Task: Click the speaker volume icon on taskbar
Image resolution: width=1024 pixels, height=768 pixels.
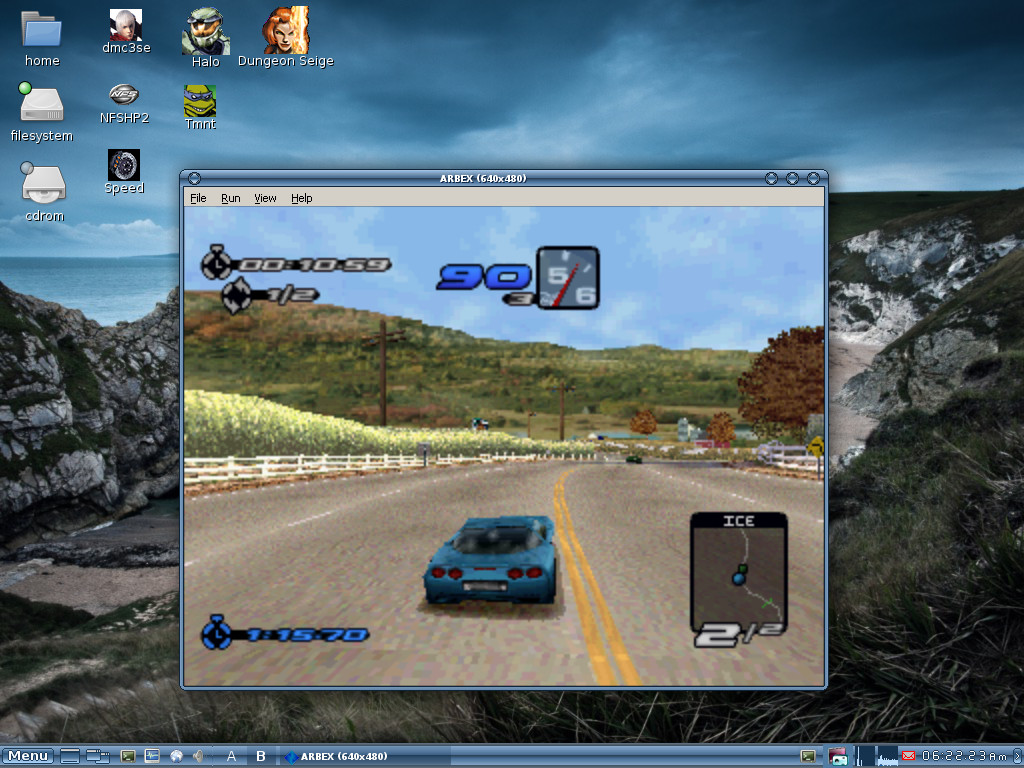Action: (199, 756)
